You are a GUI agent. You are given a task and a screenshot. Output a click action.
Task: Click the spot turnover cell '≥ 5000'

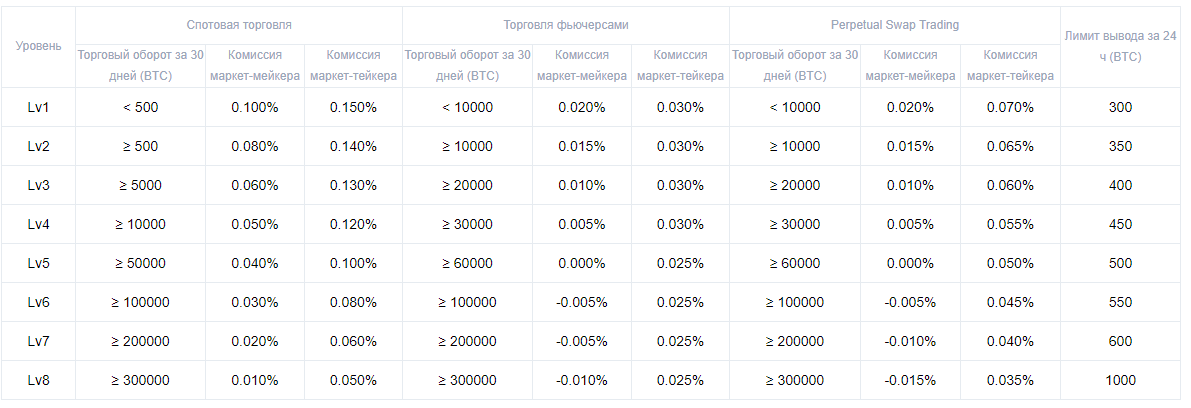click(x=140, y=185)
